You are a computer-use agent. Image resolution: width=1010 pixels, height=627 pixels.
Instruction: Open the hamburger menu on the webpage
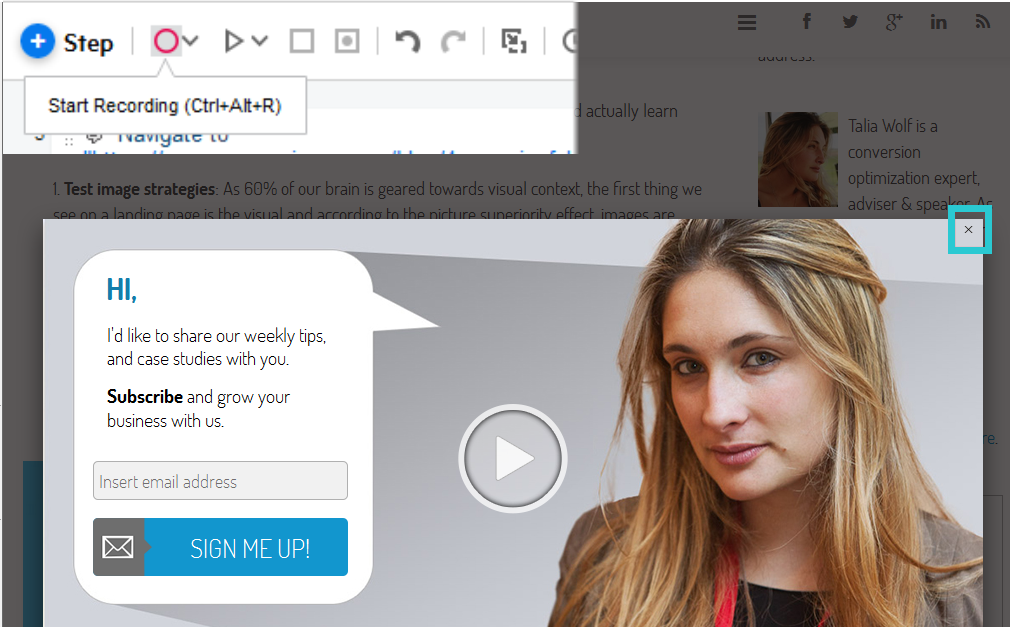click(747, 23)
